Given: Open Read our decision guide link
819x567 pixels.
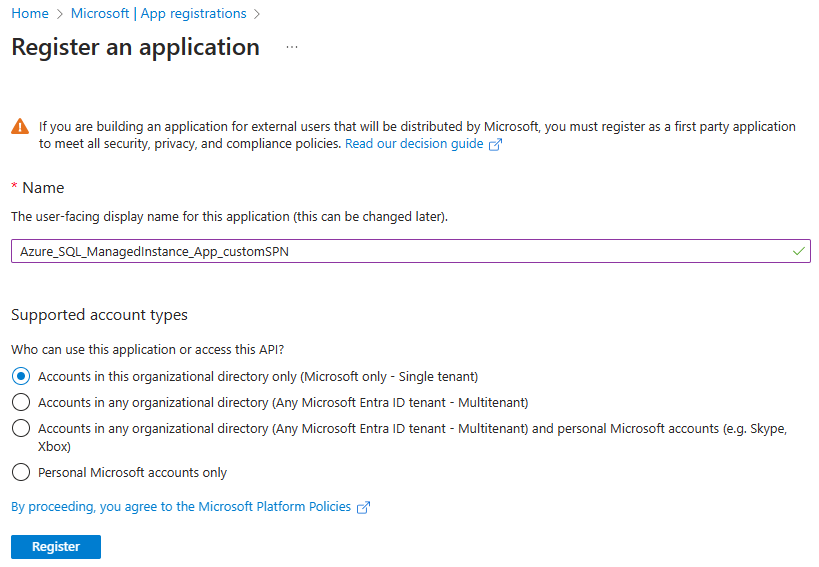Looking at the screenshot, I should [x=414, y=144].
